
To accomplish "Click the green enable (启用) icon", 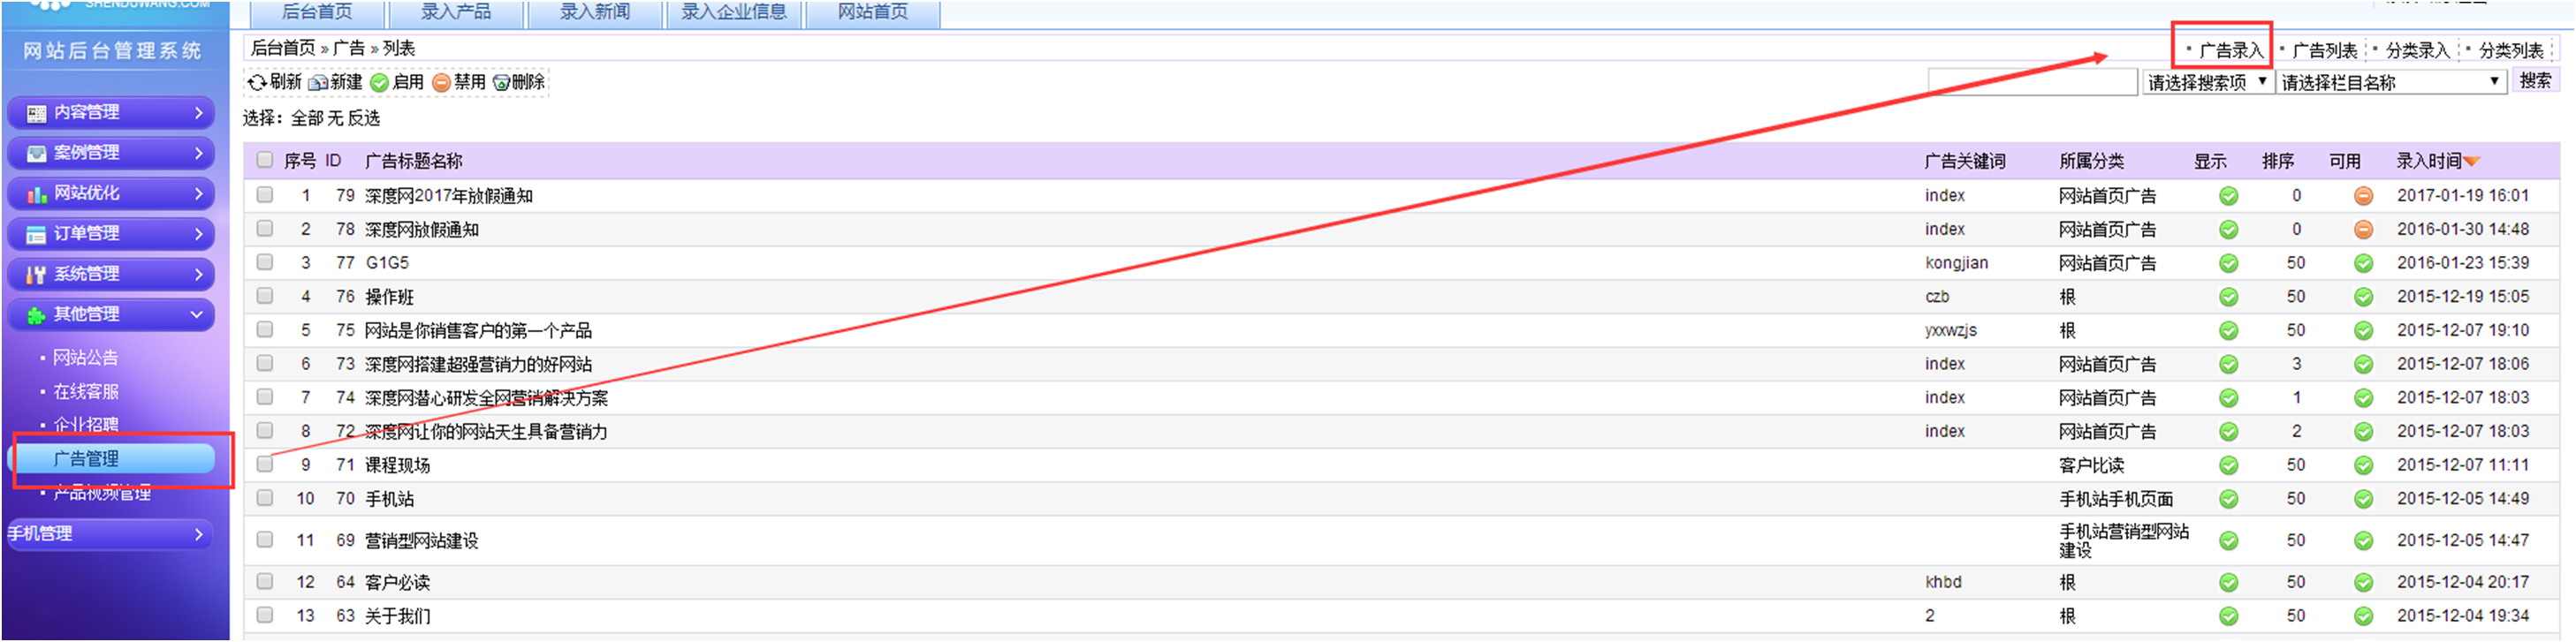I will [x=379, y=82].
